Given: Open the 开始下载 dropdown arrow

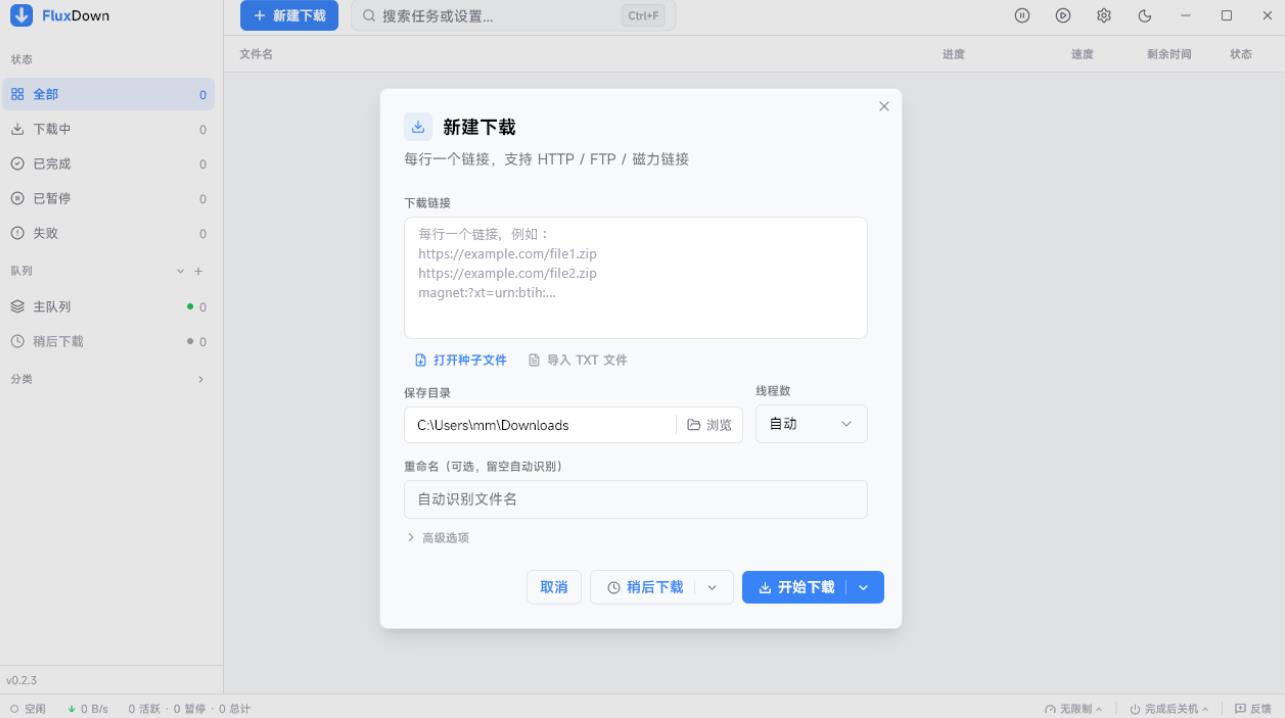Looking at the screenshot, I should click(864, 587).
